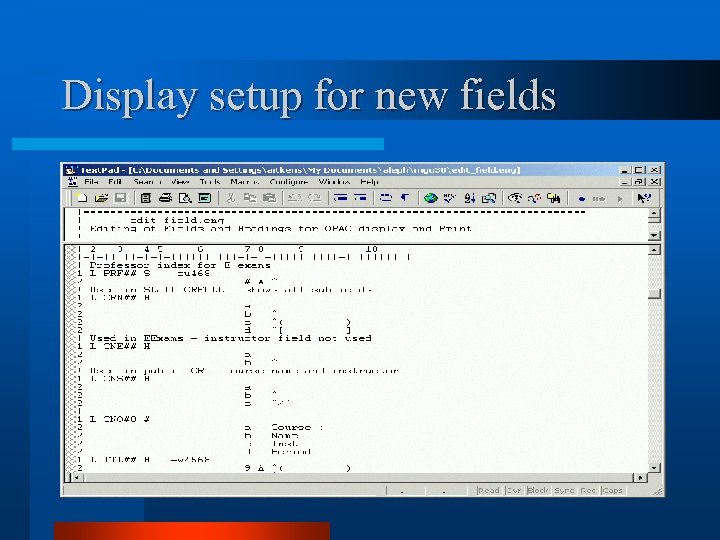Activate the context Help pointer icon

[644, 198]
